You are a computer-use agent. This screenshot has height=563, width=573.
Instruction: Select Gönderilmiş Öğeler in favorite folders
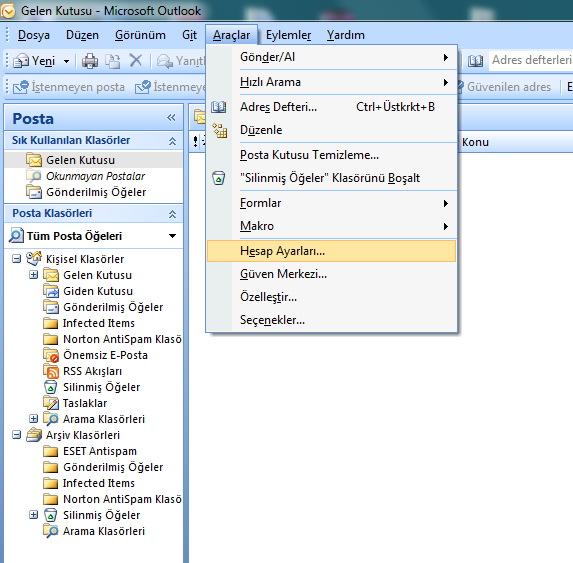[x=96, y=192]
